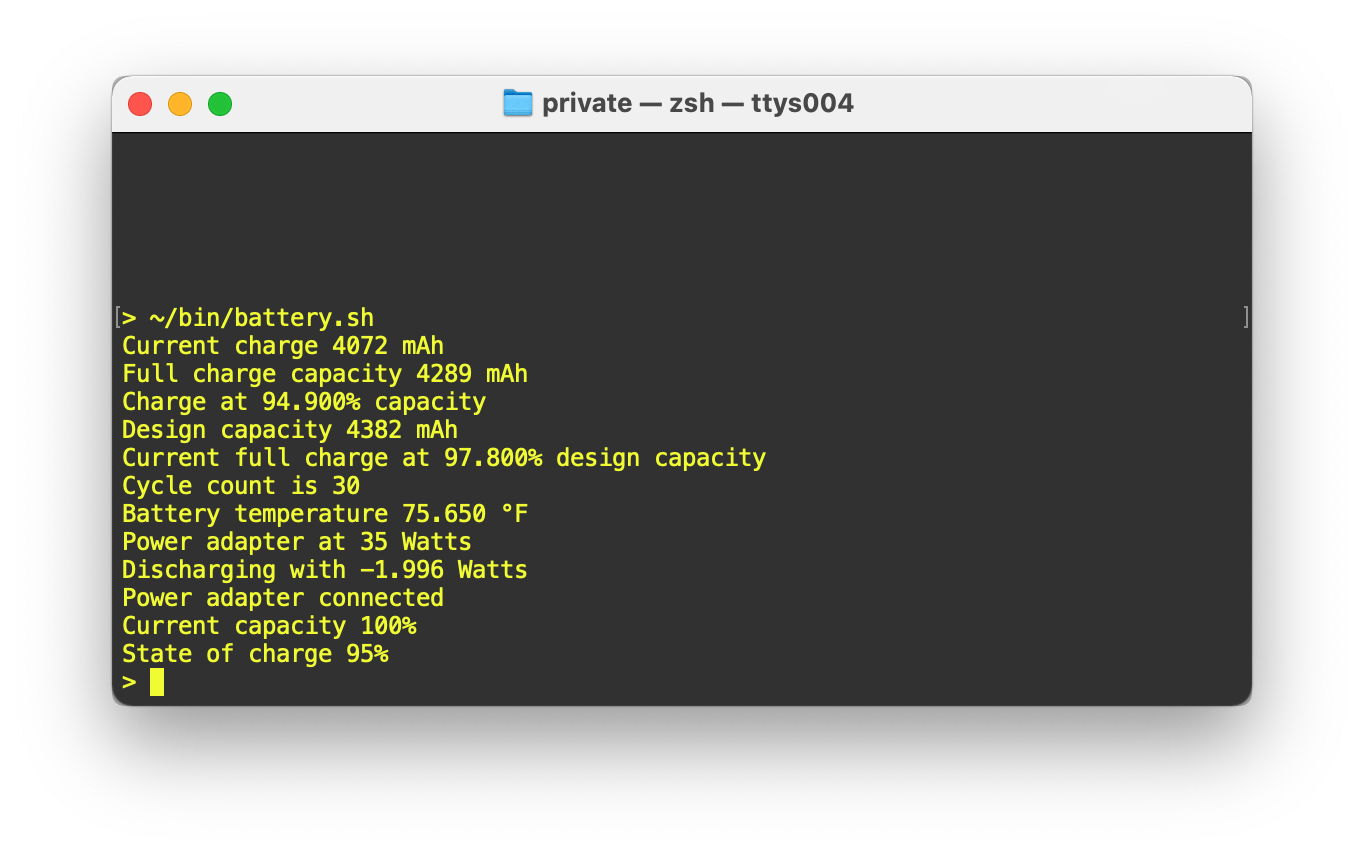Click the 'Design capacity 4382 mAh' line
This screenshot has width=1364, height=854.
(290, 430)
